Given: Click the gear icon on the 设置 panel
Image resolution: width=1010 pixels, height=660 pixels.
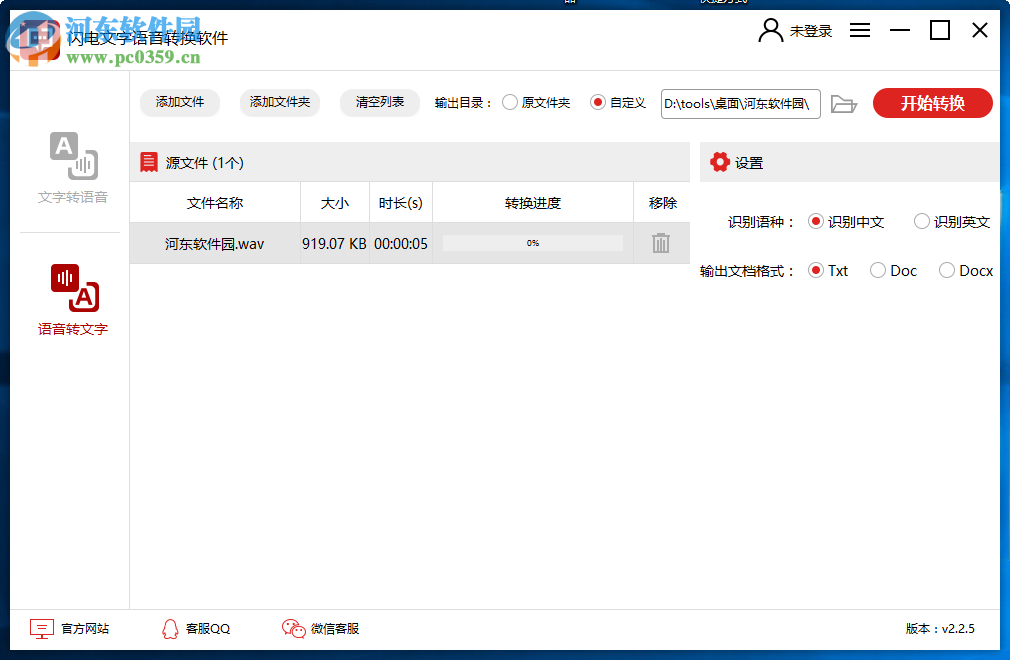Looking at the screenshot, I should point(719,162).
